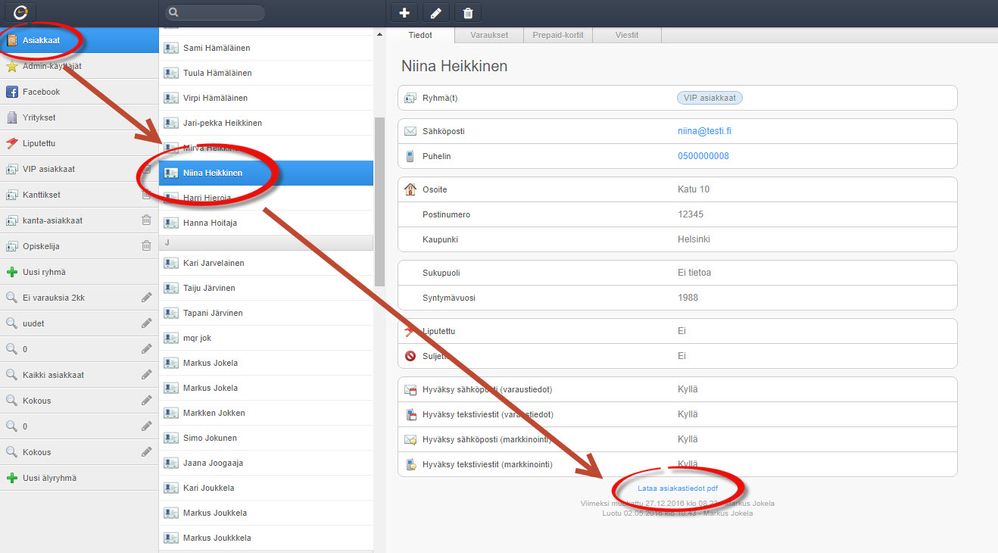The width and height of the screenshot is (998, 553).
Task: Open the Kaikki asiakkaat smart group
Action: pos(79,375)
